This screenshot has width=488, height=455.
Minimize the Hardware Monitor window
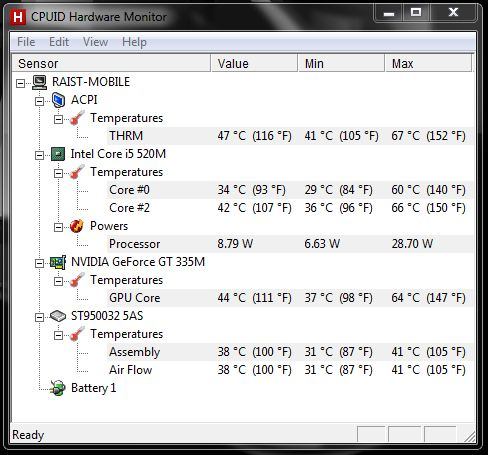tap(389, 13)
